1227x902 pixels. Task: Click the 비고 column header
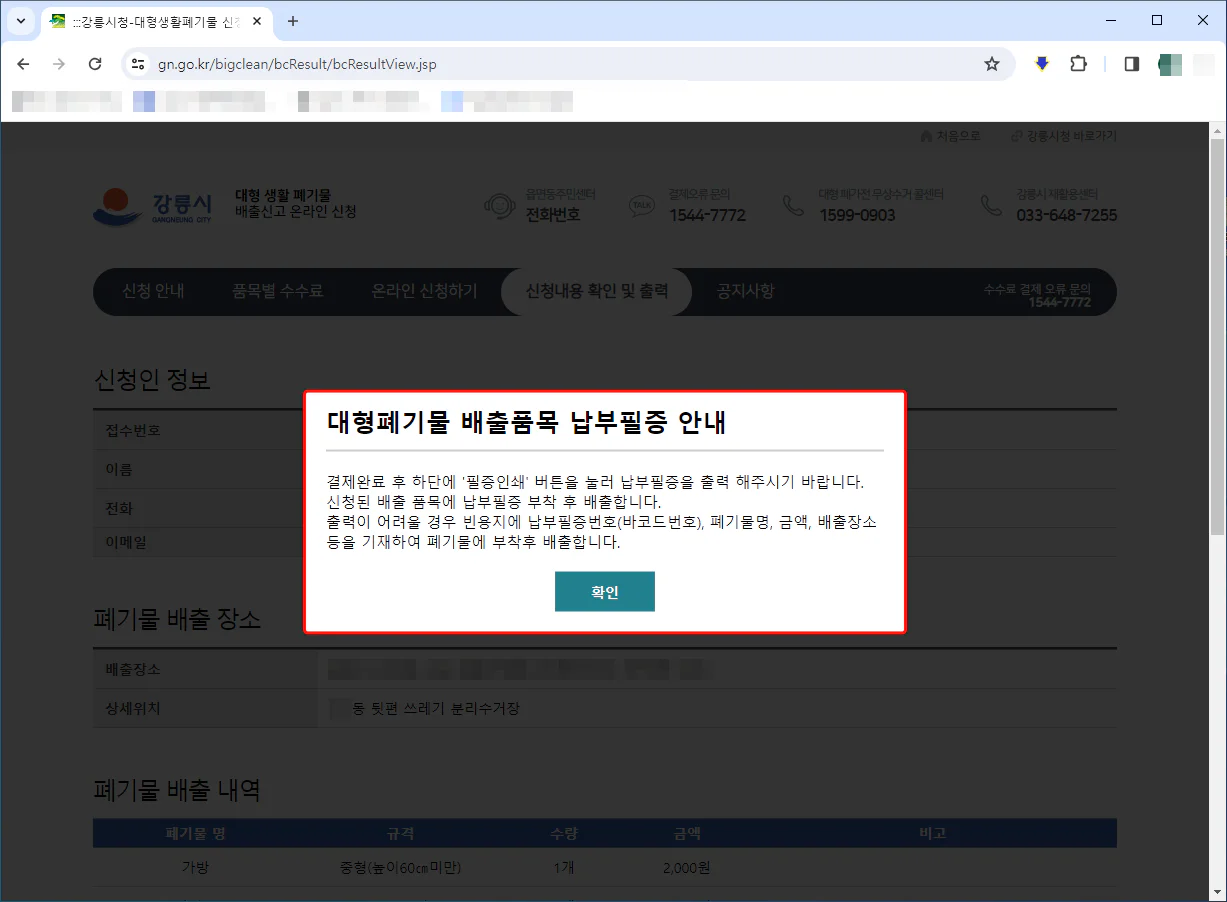click(932, 833)
